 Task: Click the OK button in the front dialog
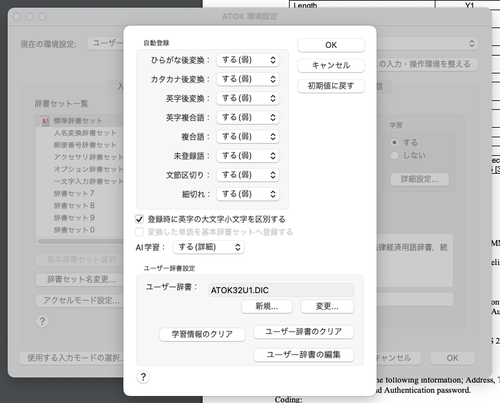(x=331, y=45)
